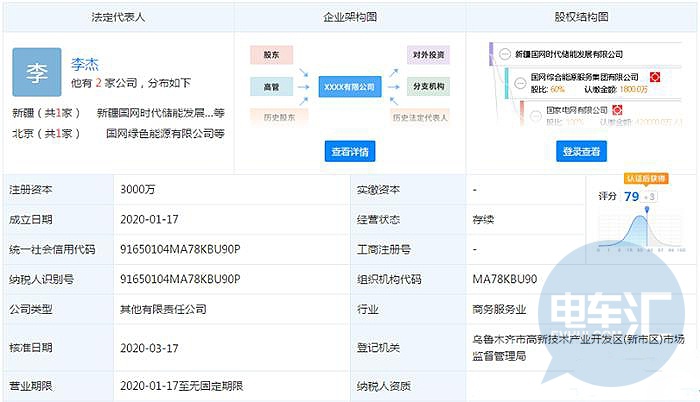The width and height of the screenshot is (700, 402).
Task: Select 分支机构 box in structure diagram
Action: (428, 86)
